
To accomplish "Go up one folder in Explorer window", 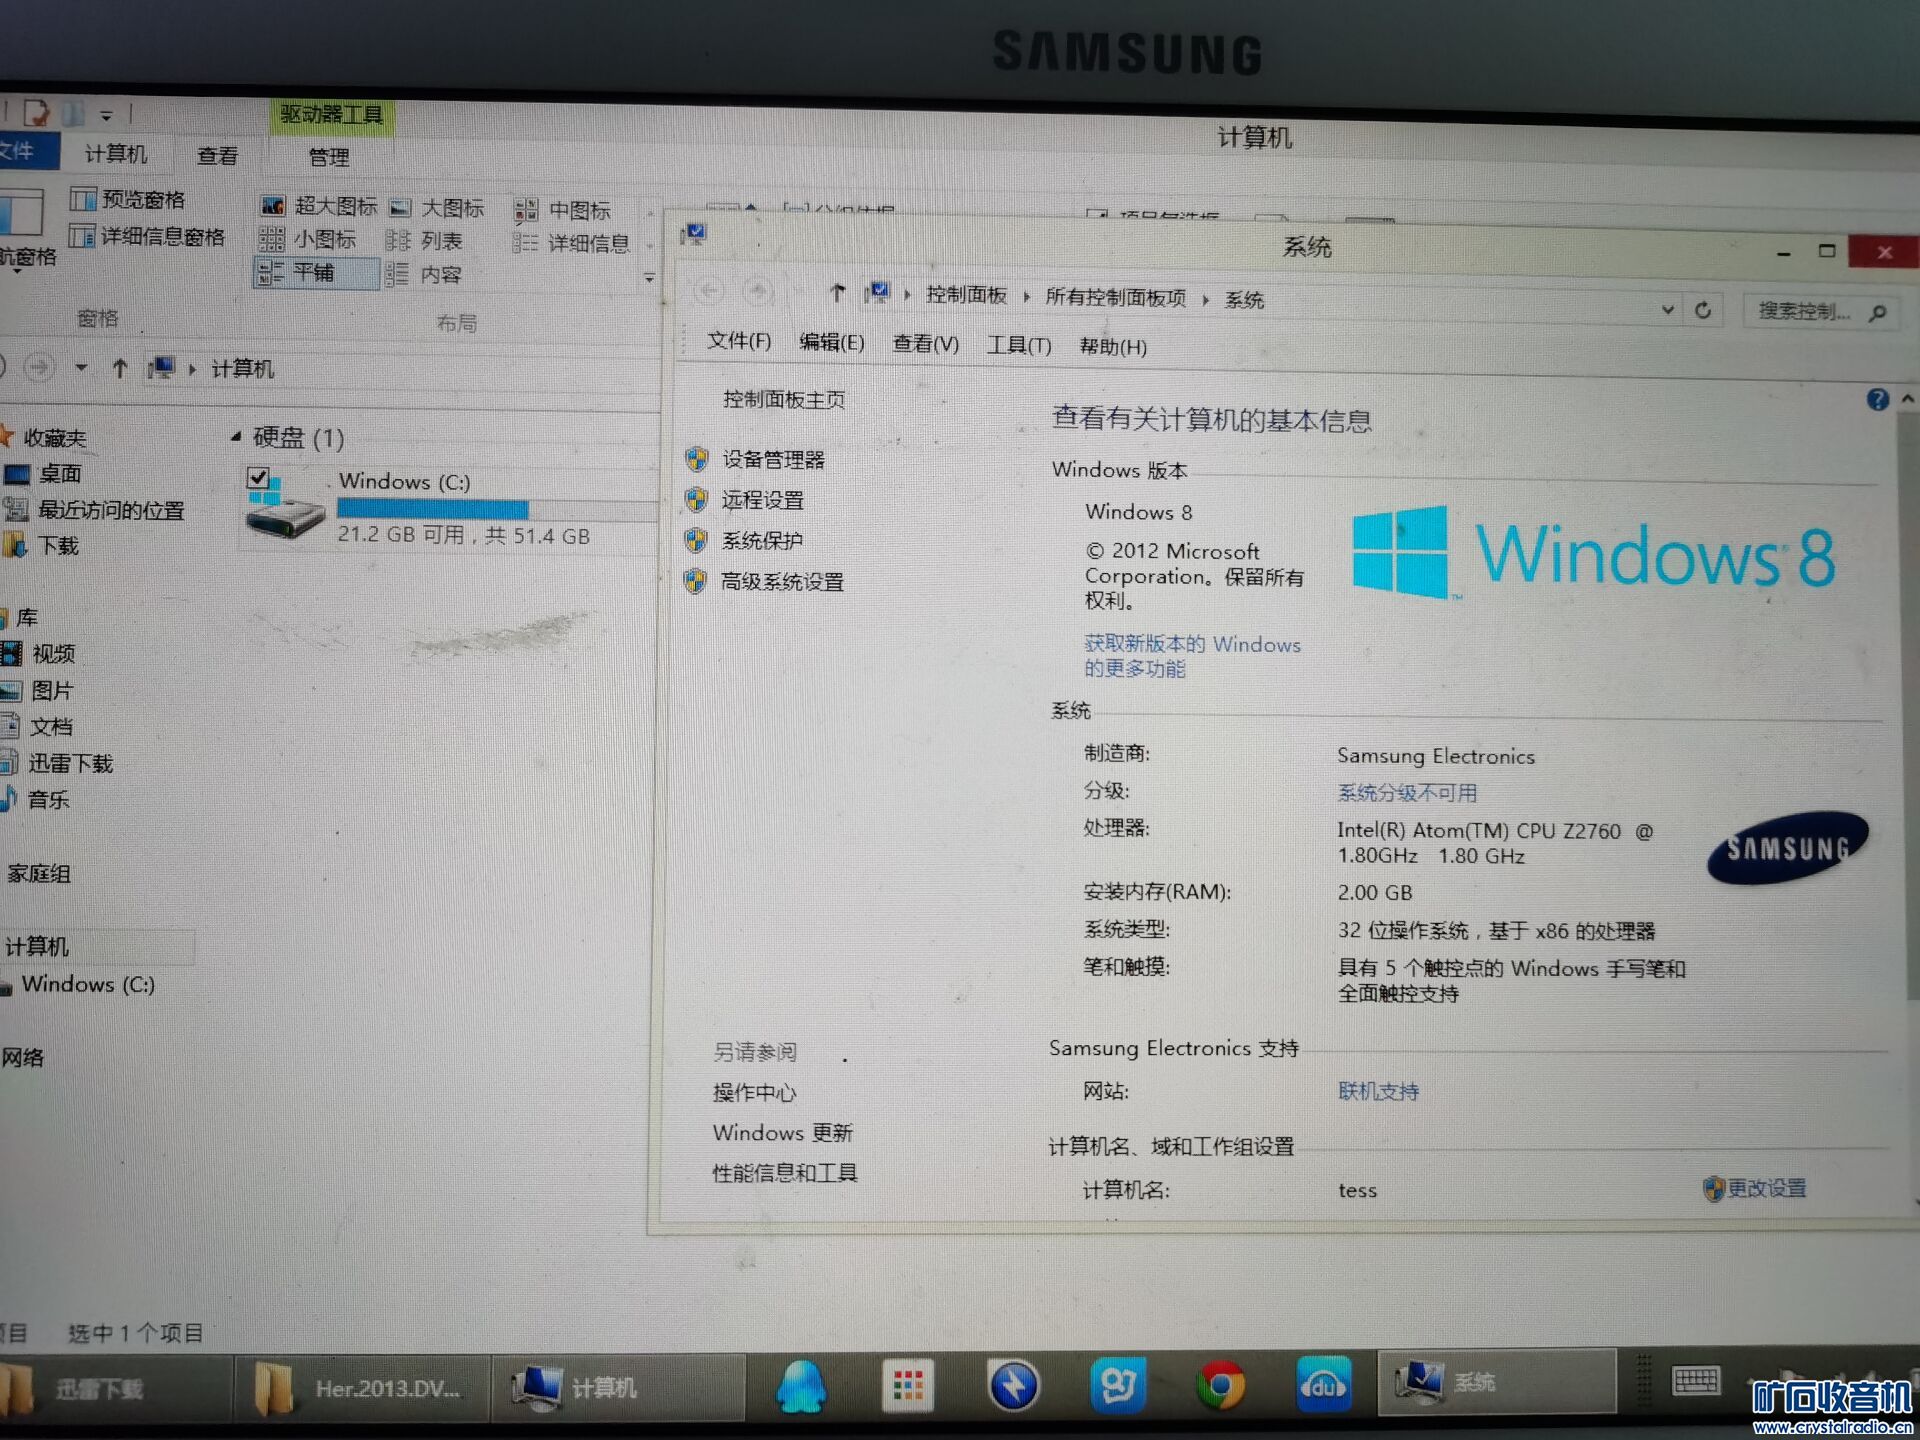I will (119, 367).
